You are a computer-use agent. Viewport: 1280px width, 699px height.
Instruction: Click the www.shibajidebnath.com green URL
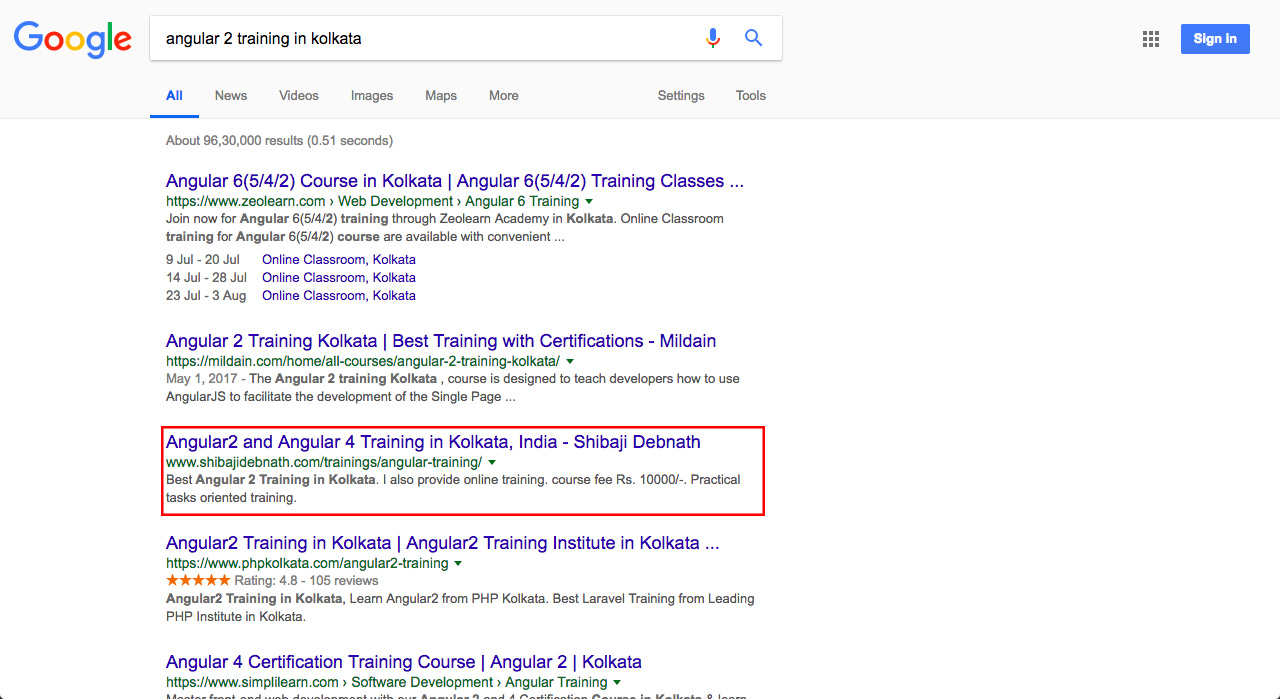pyautogui.click(x=324, y=462)
